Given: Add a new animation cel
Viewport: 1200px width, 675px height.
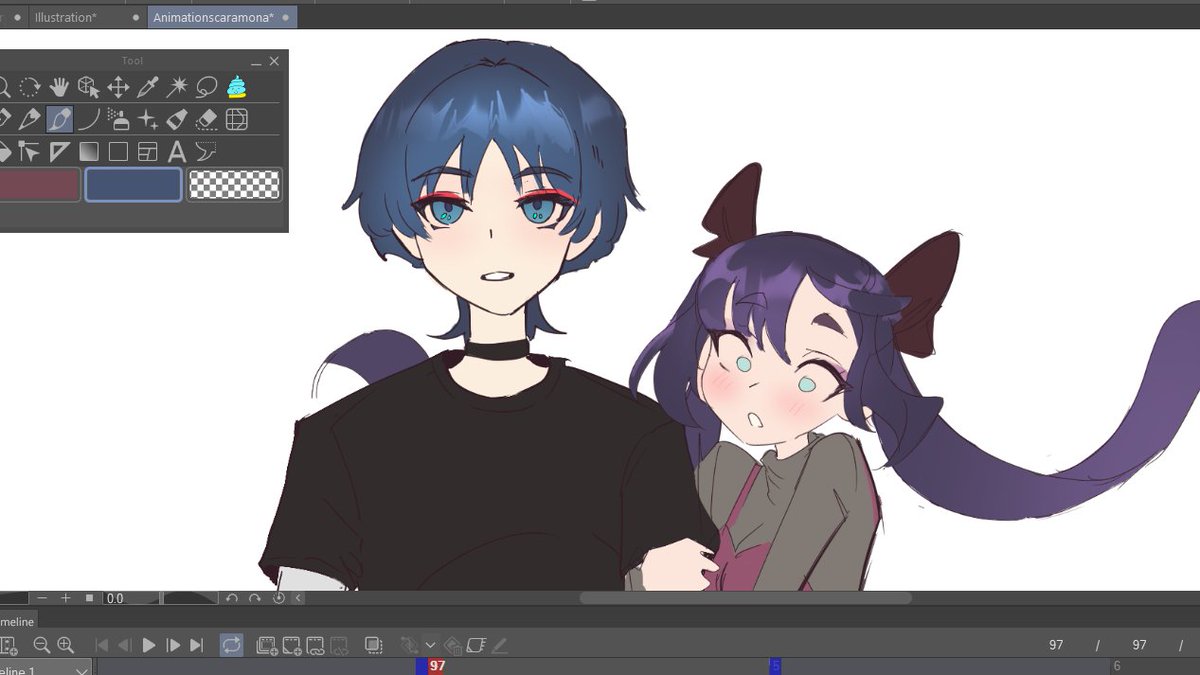Looking at the screenshot, I should coord(292,646).
